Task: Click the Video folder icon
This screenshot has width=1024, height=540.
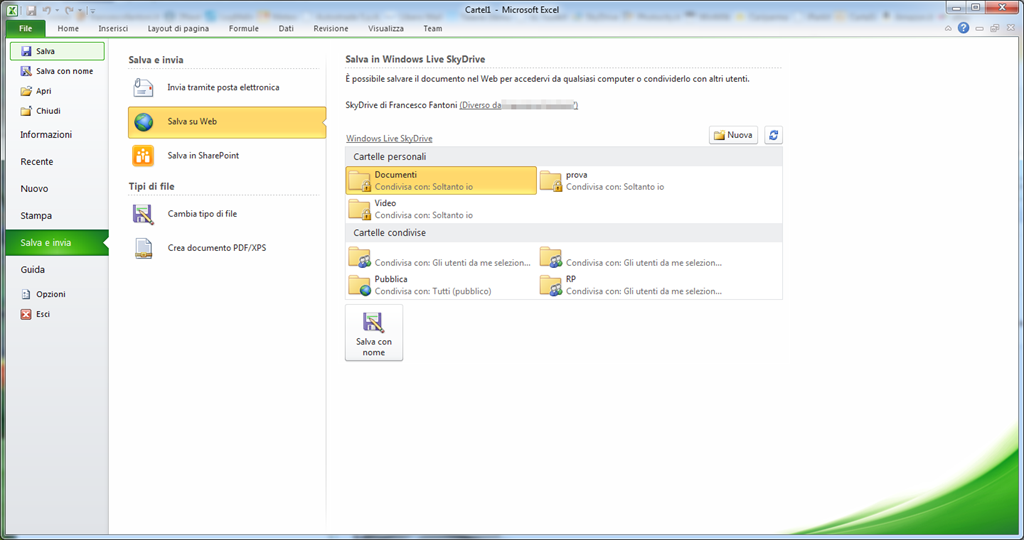Action: pyautogui.click(x=360, y=209)
